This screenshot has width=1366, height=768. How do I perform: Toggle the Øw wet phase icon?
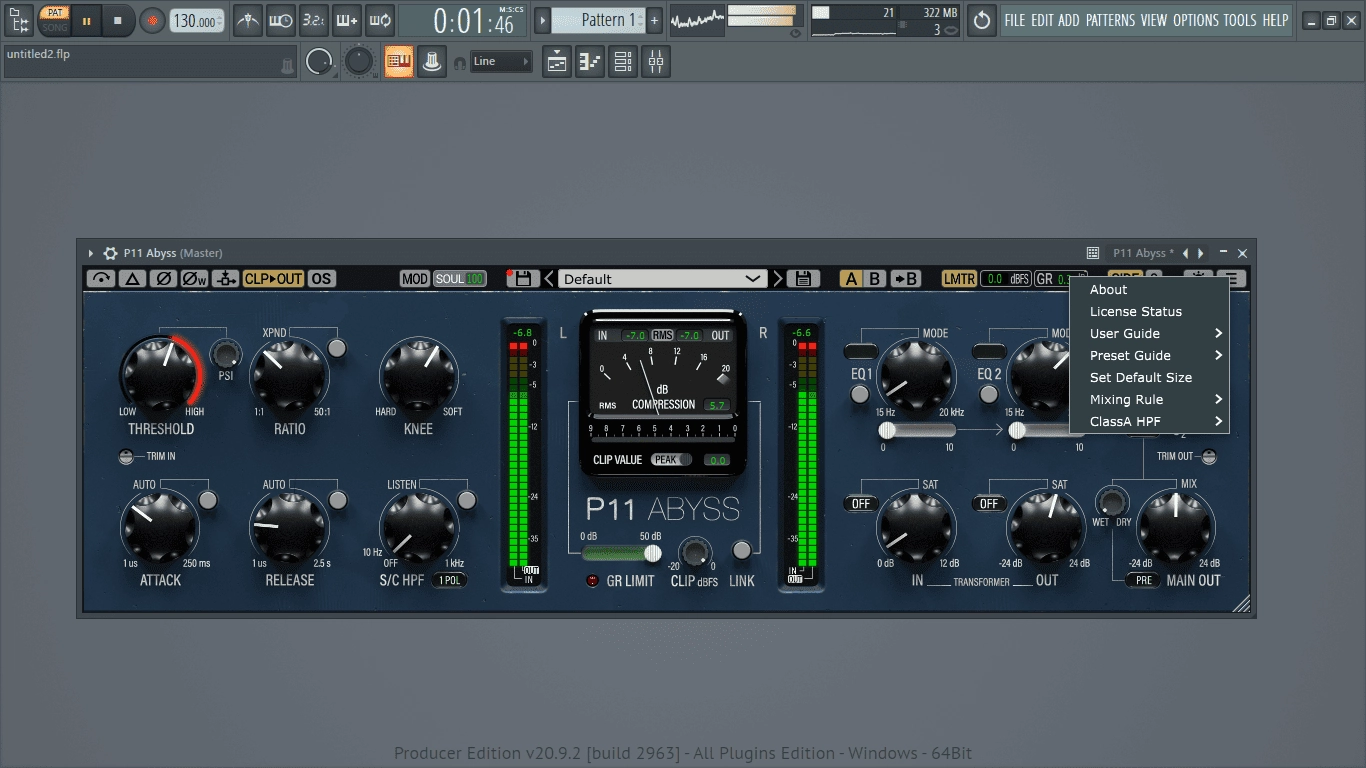[194, 279]
